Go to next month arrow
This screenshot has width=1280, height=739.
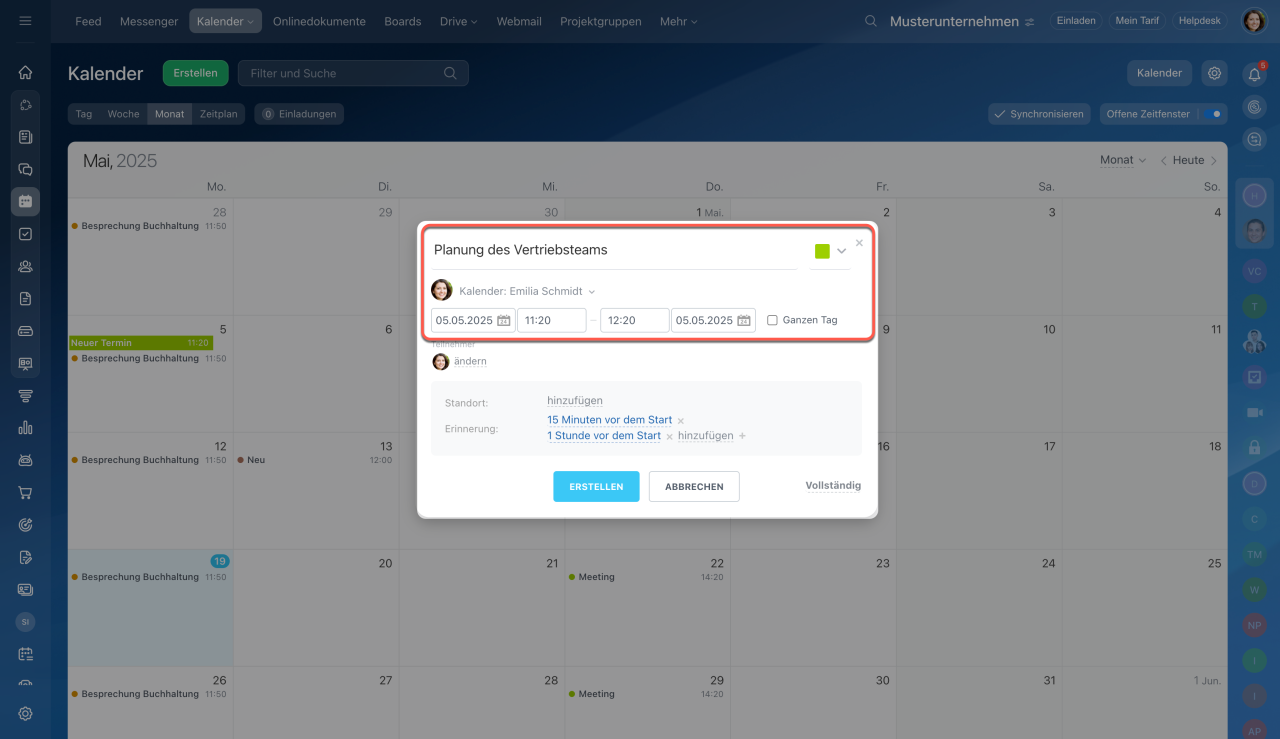[1214, 160]
